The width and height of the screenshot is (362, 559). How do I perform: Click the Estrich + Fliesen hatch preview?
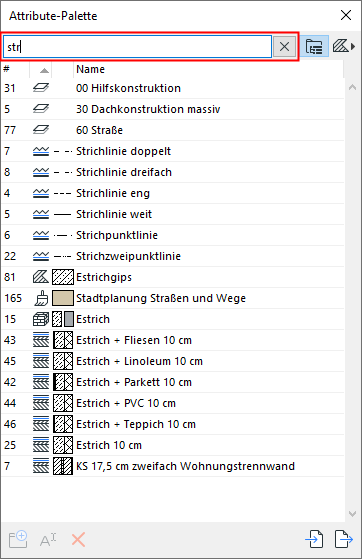[63, 340]
